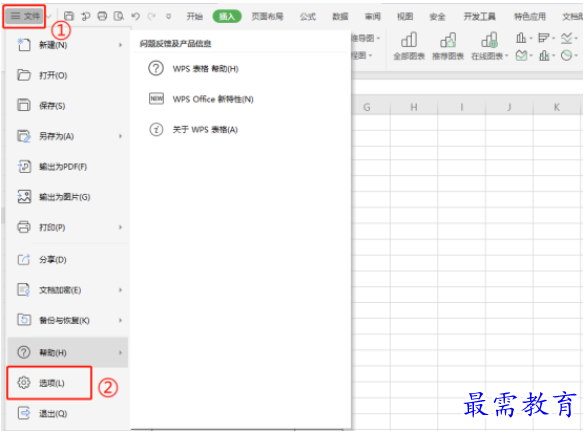This screenshot has width=585, height=436.
Task: Click the save icon in quick toolbar
Action: tap(69, 16)
